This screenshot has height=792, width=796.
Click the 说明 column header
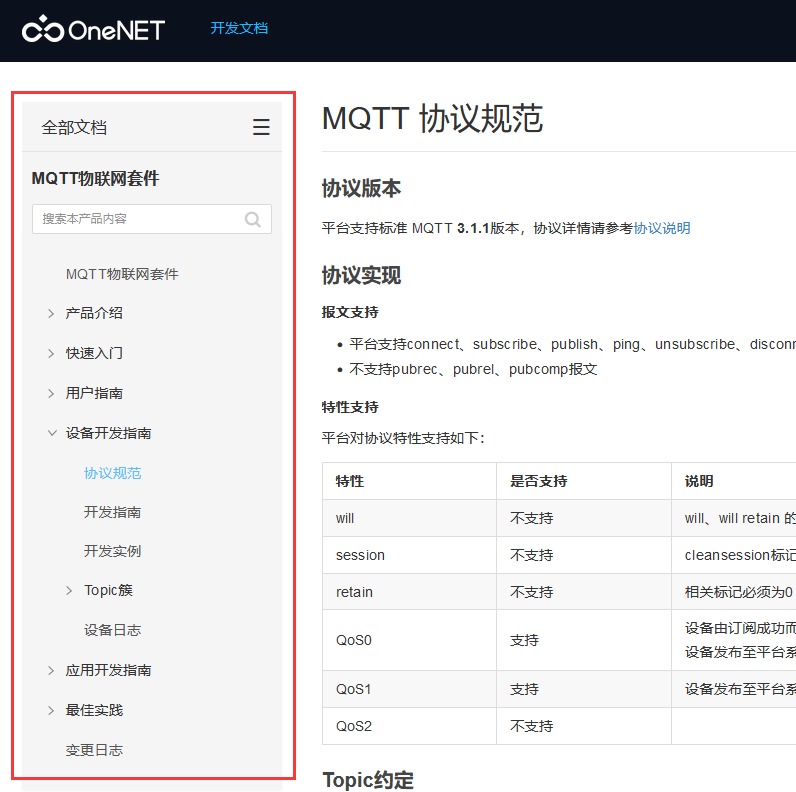click(699, 481)
